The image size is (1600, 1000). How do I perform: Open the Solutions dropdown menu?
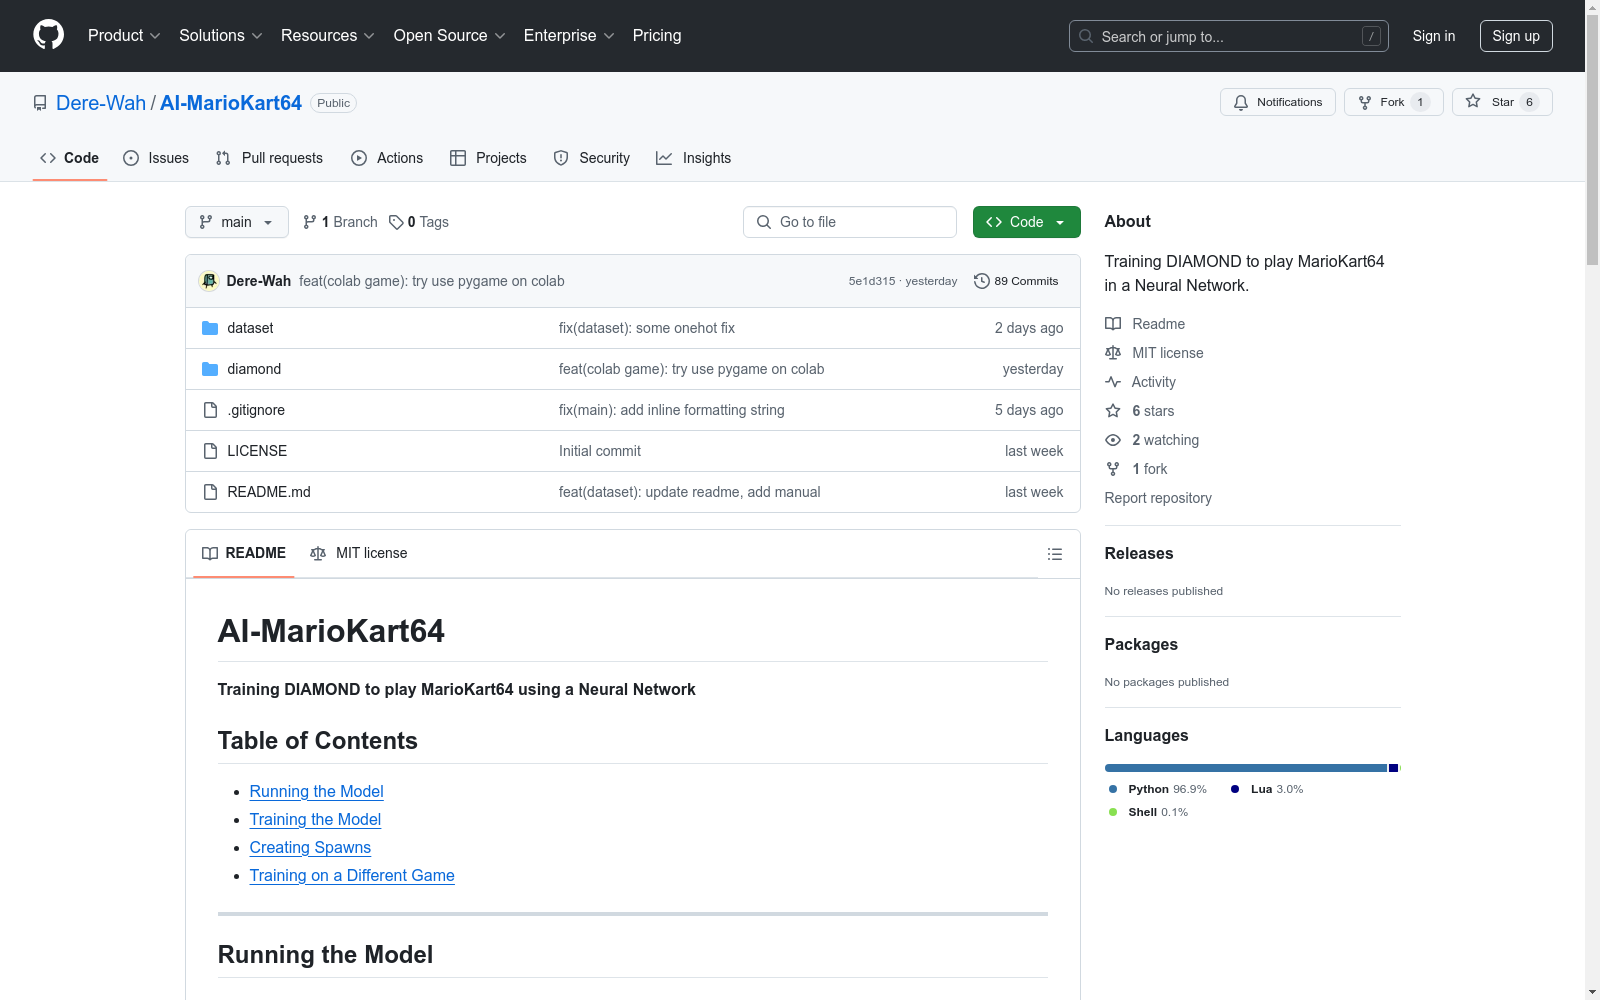point(220,35)
